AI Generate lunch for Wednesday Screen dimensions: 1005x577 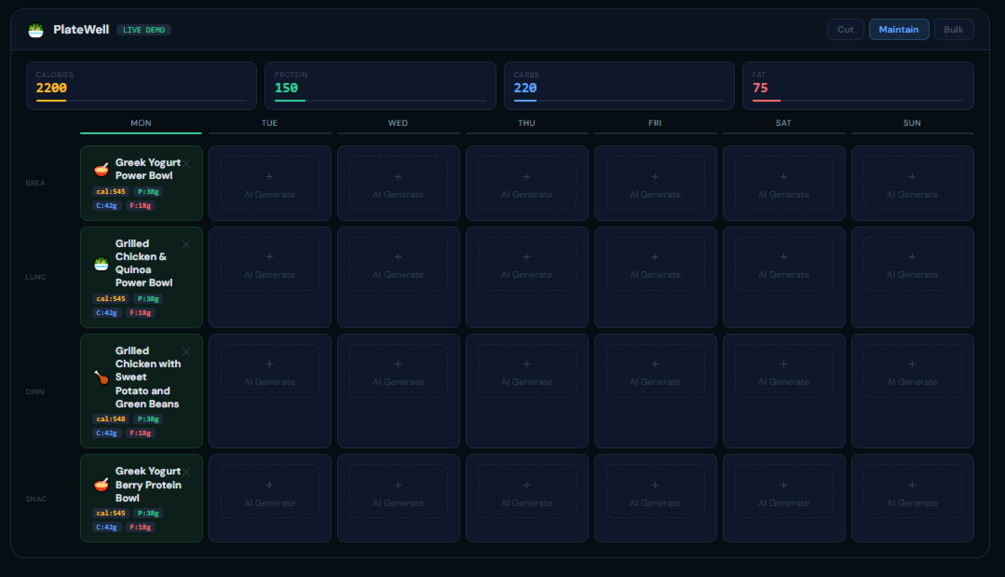point(398,264)
